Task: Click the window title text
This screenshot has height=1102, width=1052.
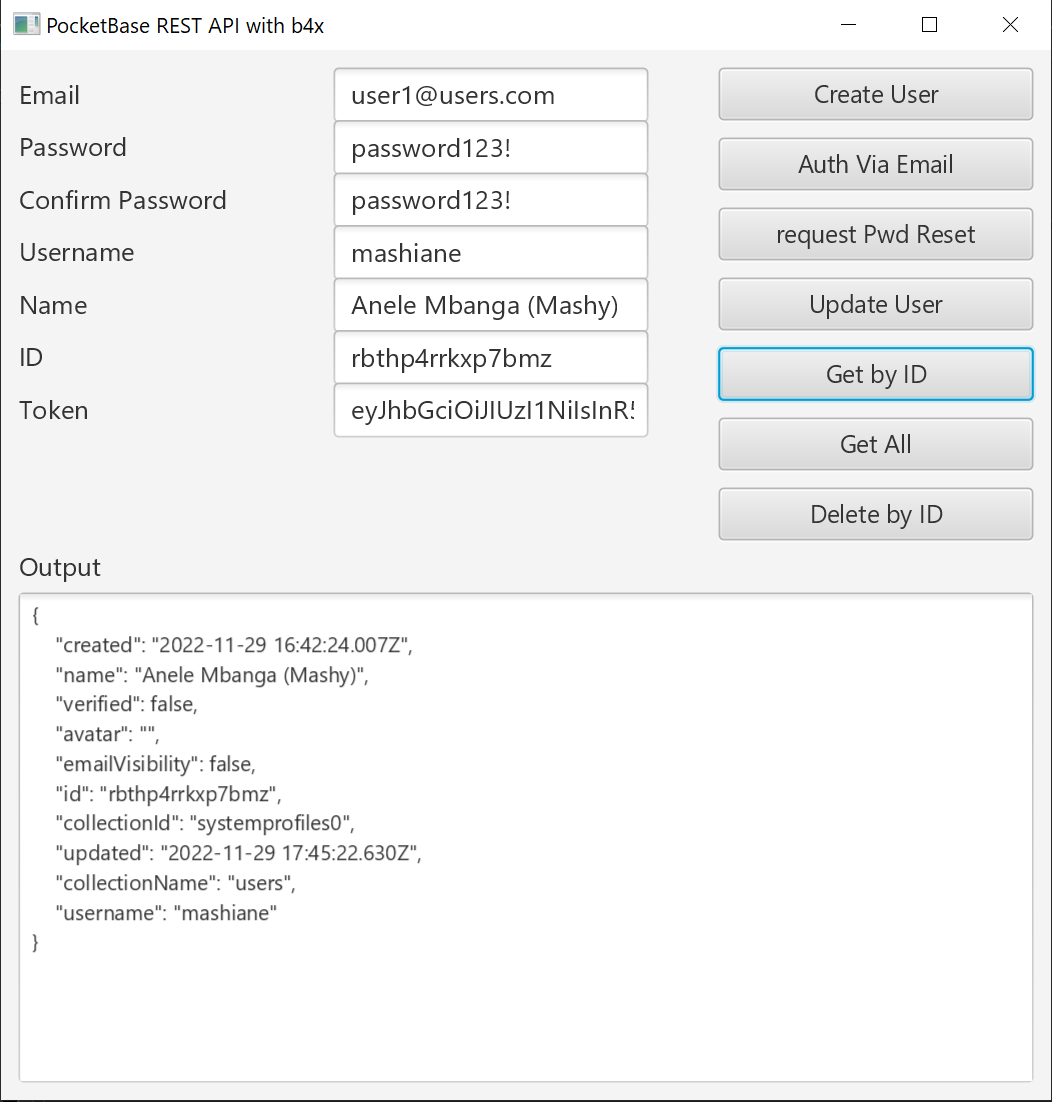Action: click(x=186, y=26)
